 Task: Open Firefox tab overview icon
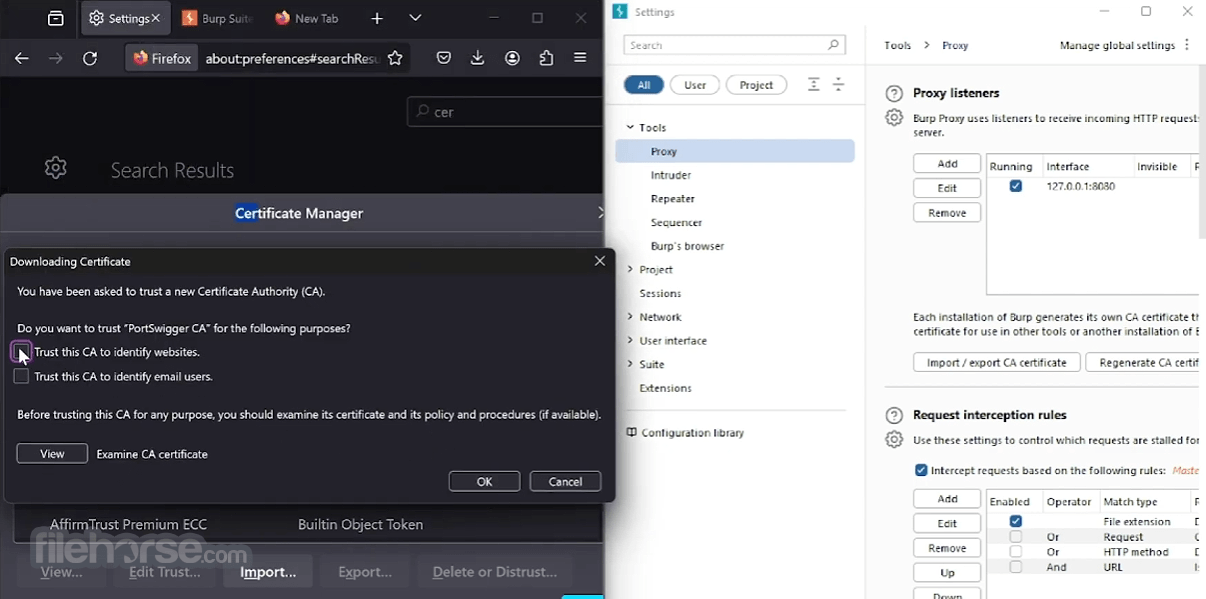[x=56, y=18]
